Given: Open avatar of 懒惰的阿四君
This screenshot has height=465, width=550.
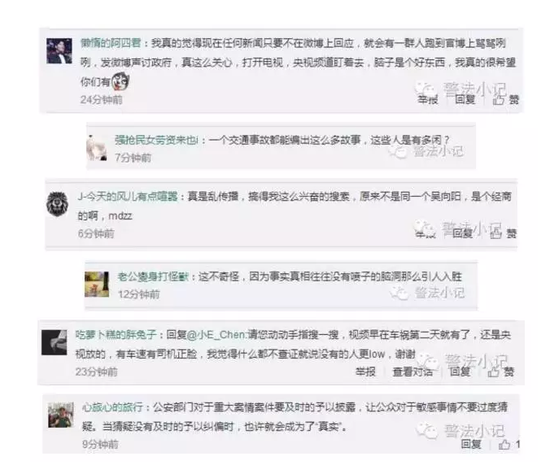Looking at the screenshot, I should [59, 51].
